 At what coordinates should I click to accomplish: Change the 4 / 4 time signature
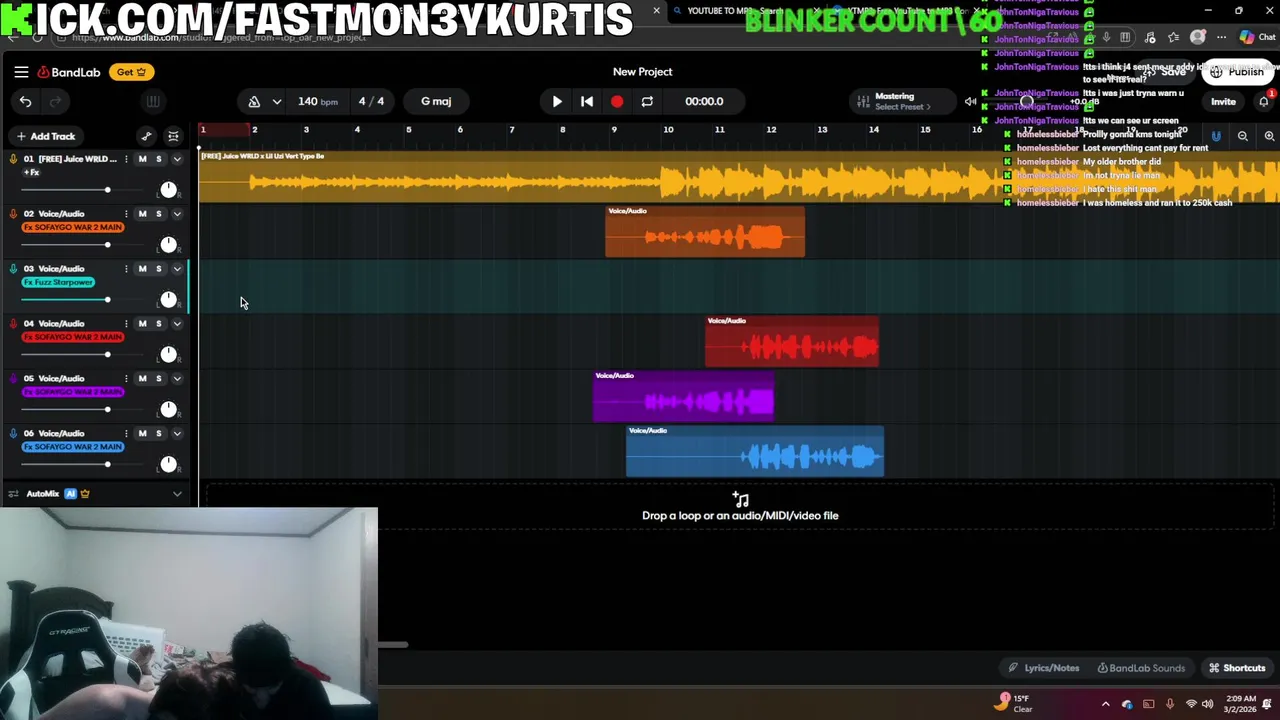click(x=371, y=101)
